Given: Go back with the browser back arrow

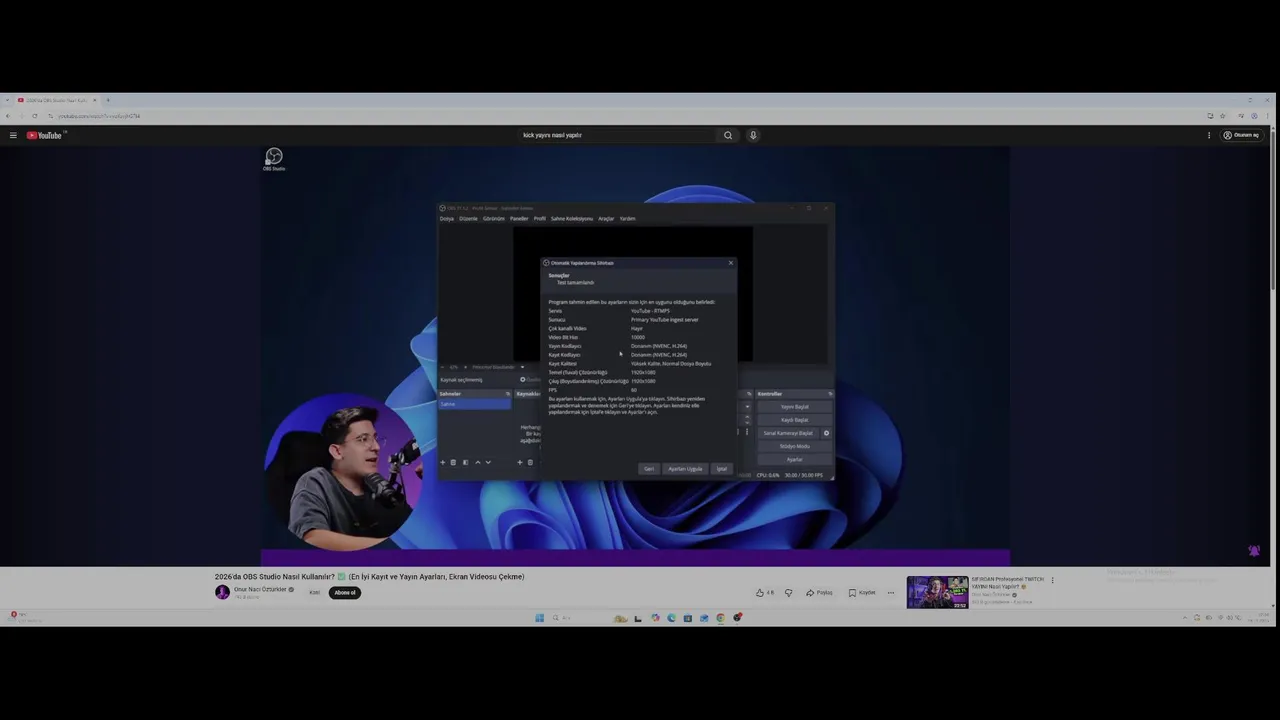Looking at the screenshot, I should (8, 116).
